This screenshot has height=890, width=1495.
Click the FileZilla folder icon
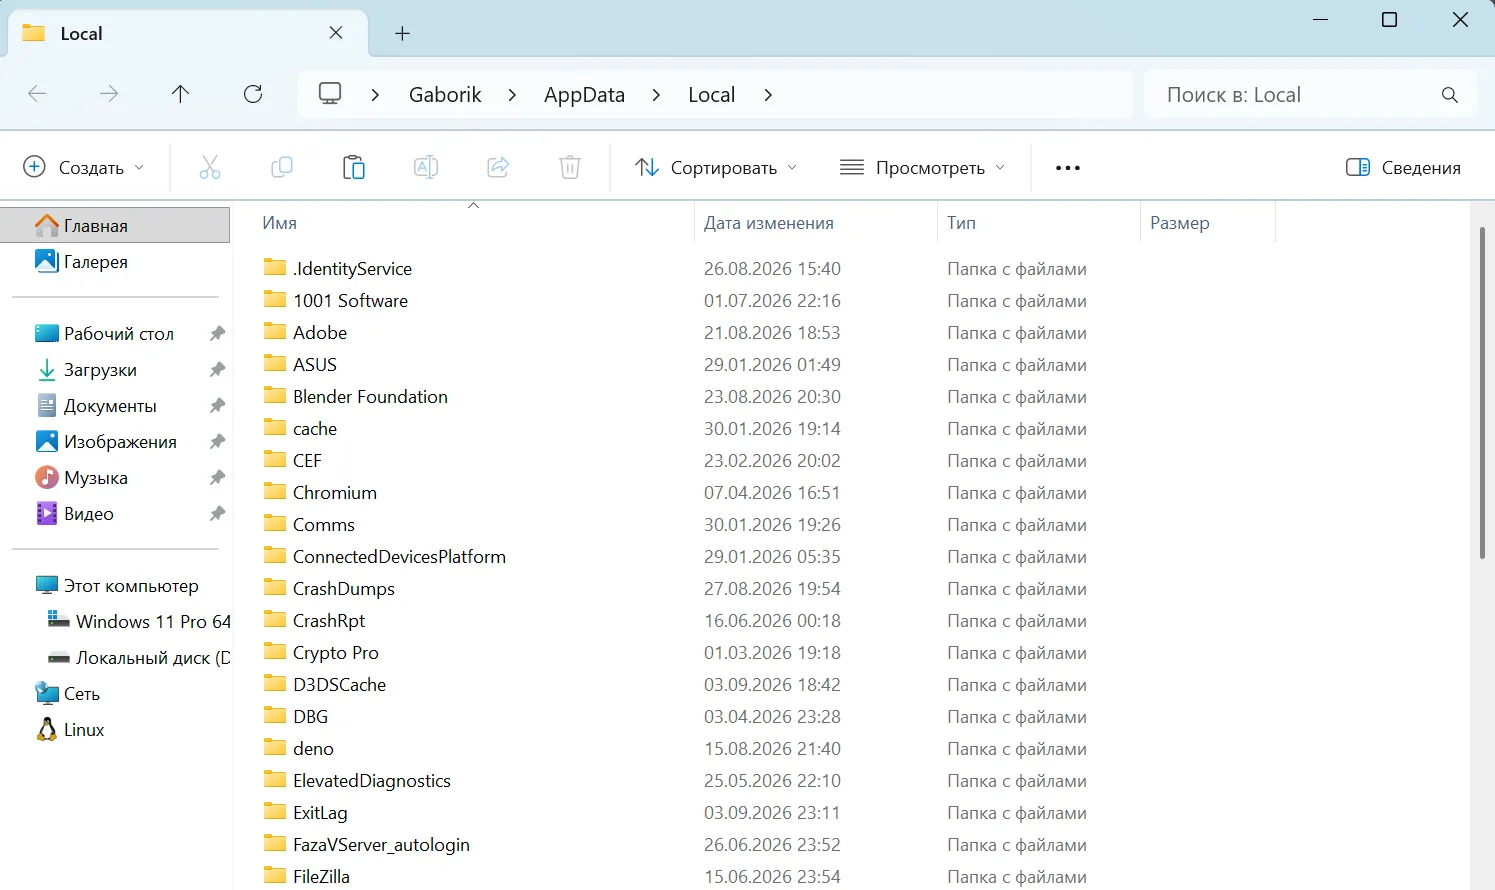tap(275, 876)
